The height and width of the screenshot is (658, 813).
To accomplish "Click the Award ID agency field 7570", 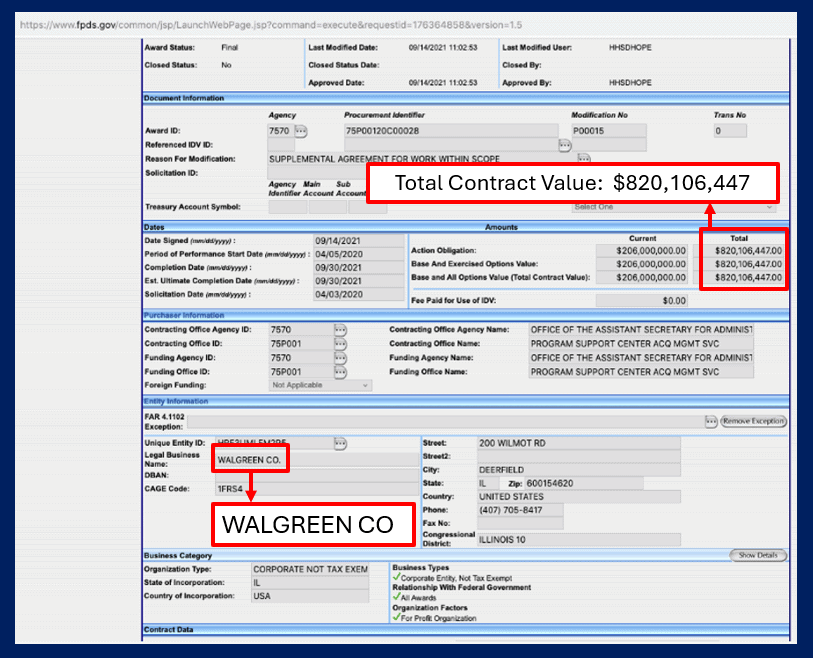I will coord(281,131).
